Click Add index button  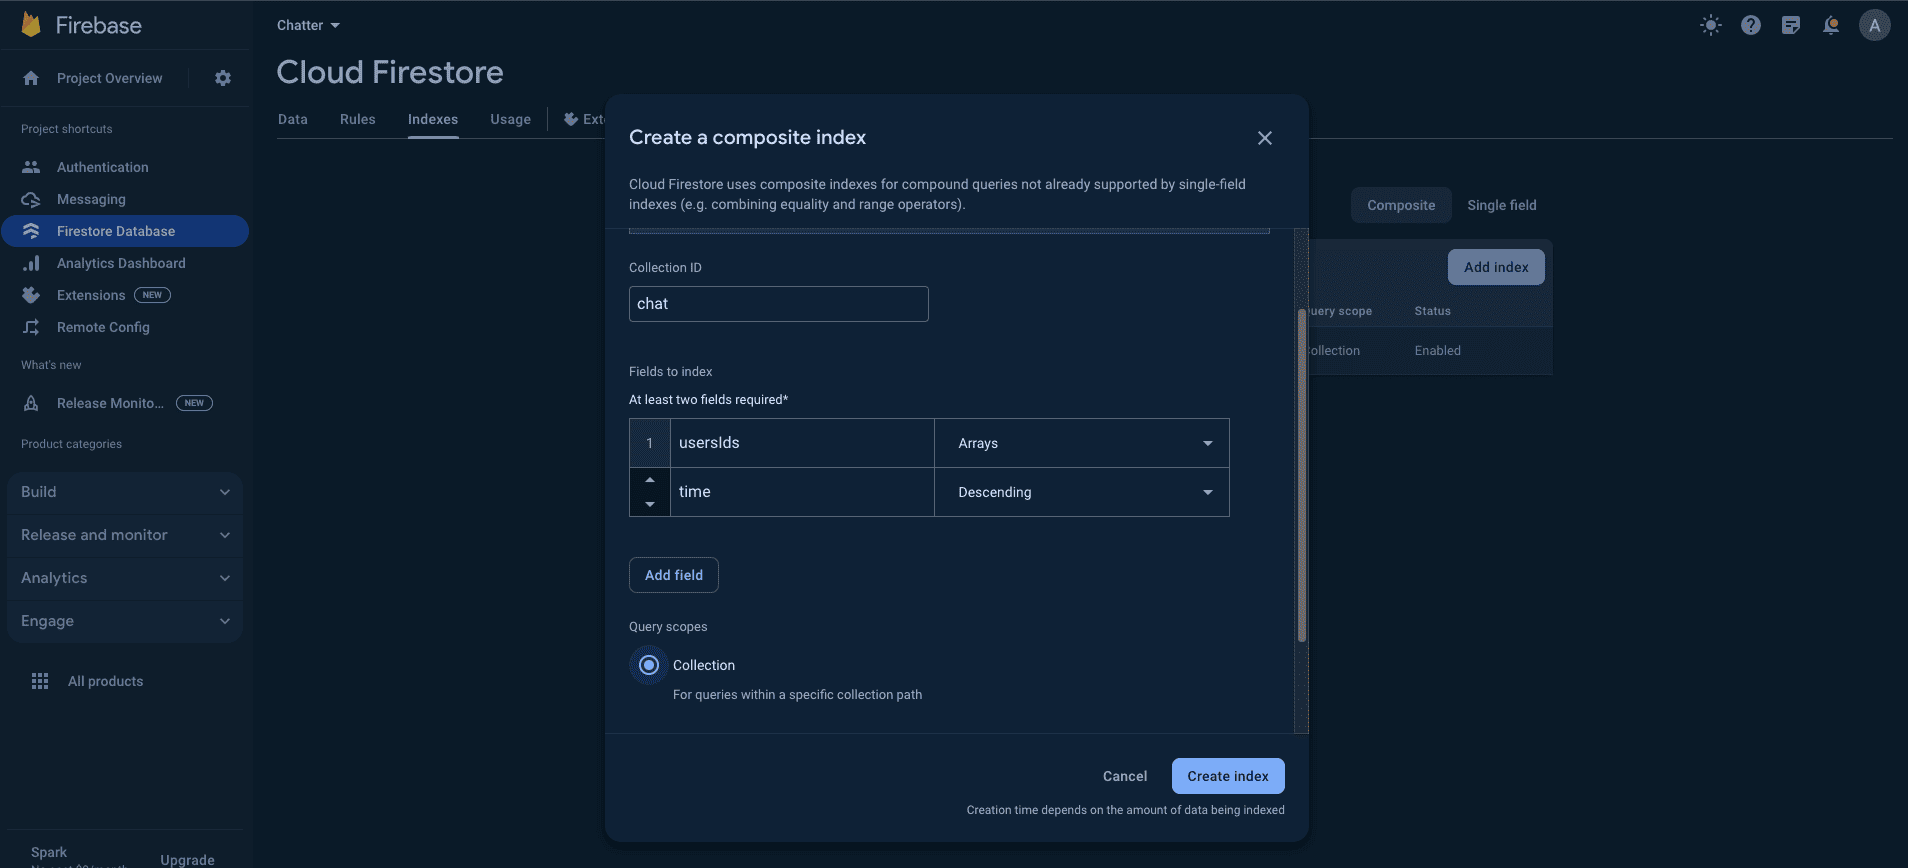pyautogui.click(x=1496, y=267)
